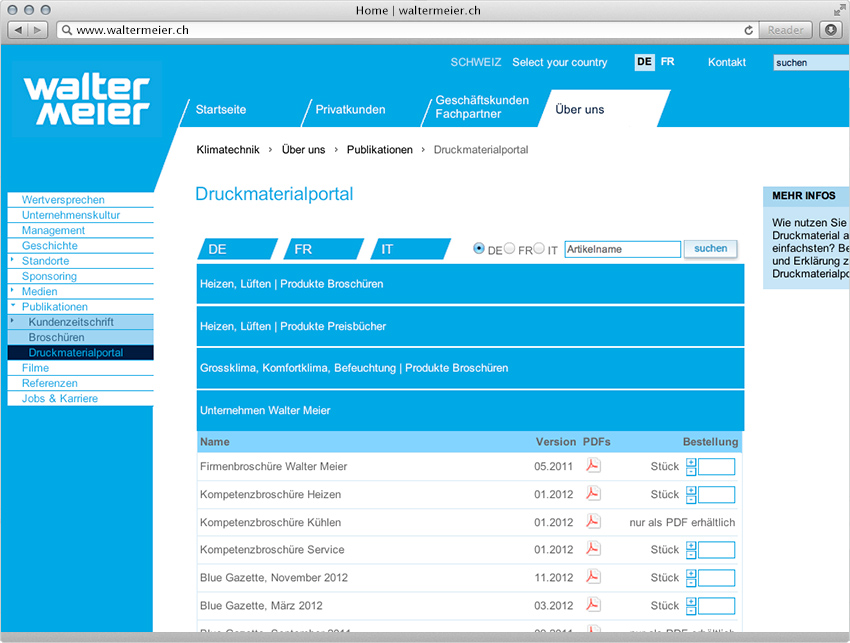Click the browser back arrow
The height and width of the screenshot is (643, 850).
(x=18, y=30)
